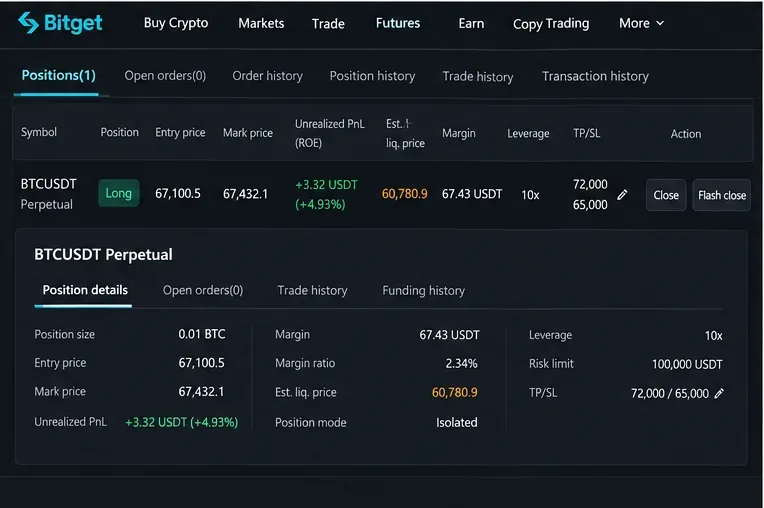Click 10x leverage value in details panel
Image resolution: width=764 pixels, height=508 pixels.
tap(713, 336)
